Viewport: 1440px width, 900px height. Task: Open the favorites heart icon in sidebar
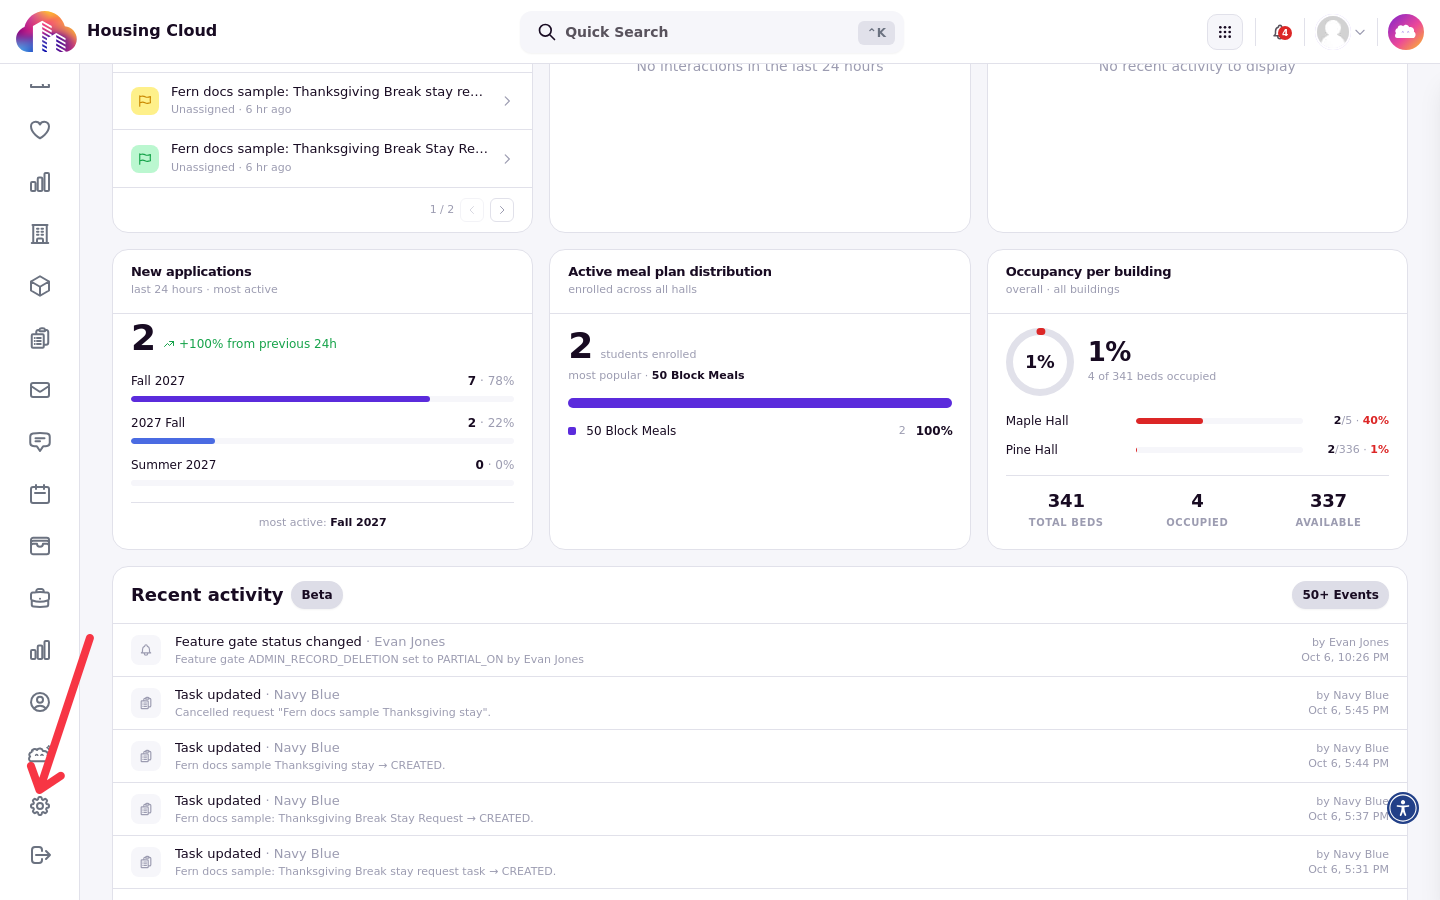coord(40,130)
